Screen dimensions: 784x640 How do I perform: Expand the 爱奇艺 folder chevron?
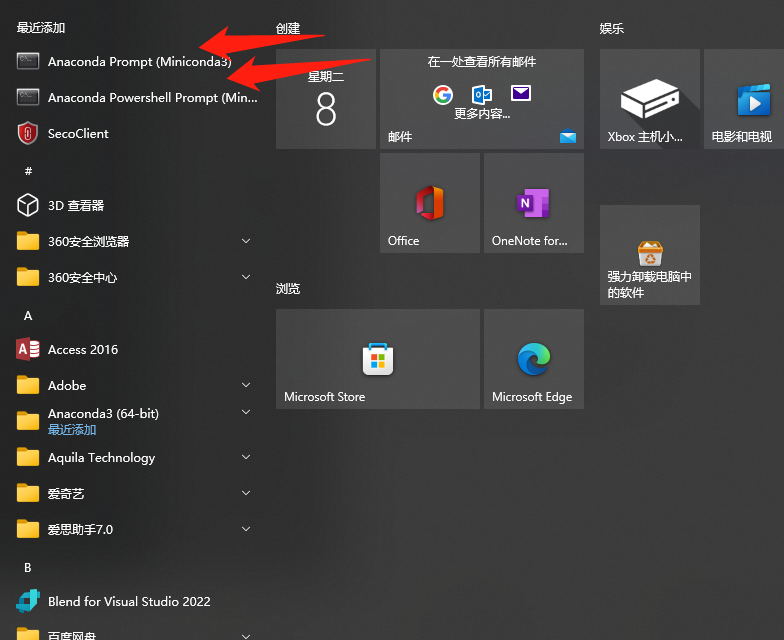pyautogui.click(x=246, y=493)
